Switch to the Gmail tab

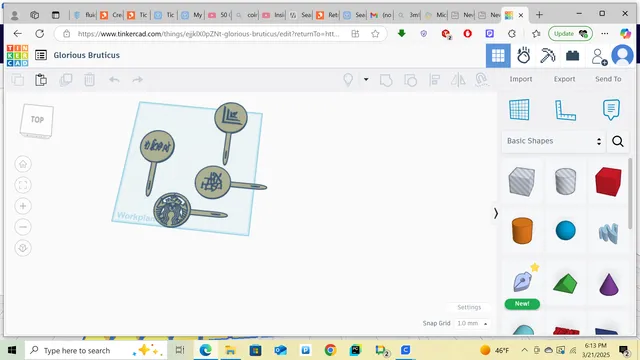[381, 15]
